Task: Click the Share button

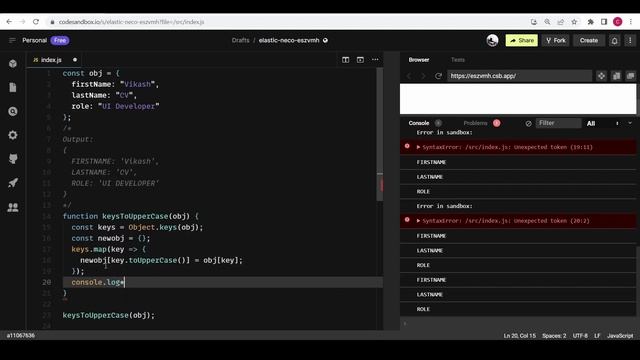Action: tap(522, 40)
